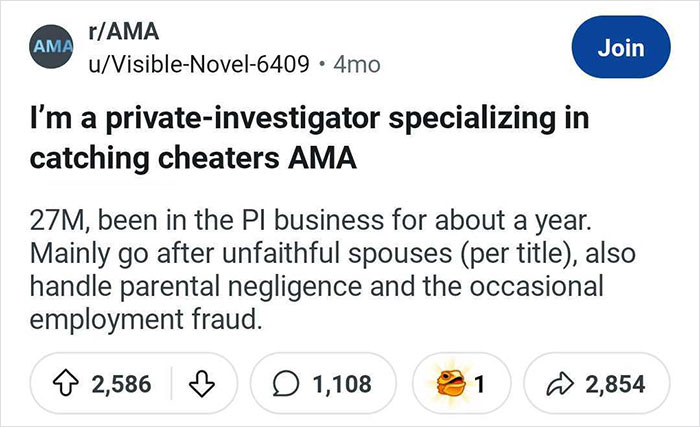The image size is (700, 427).
Task: Click the 4mo post timestamp
Action: point(354,63)
